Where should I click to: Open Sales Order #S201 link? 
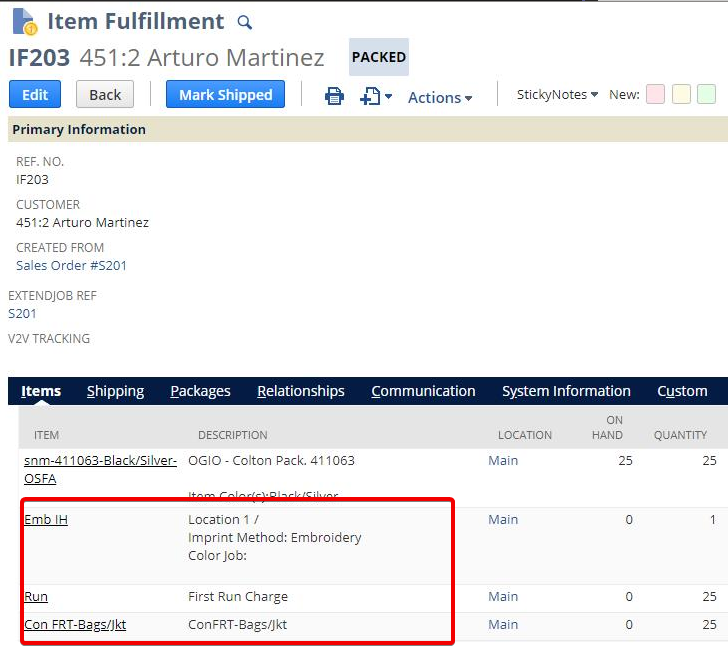(72, 266)
